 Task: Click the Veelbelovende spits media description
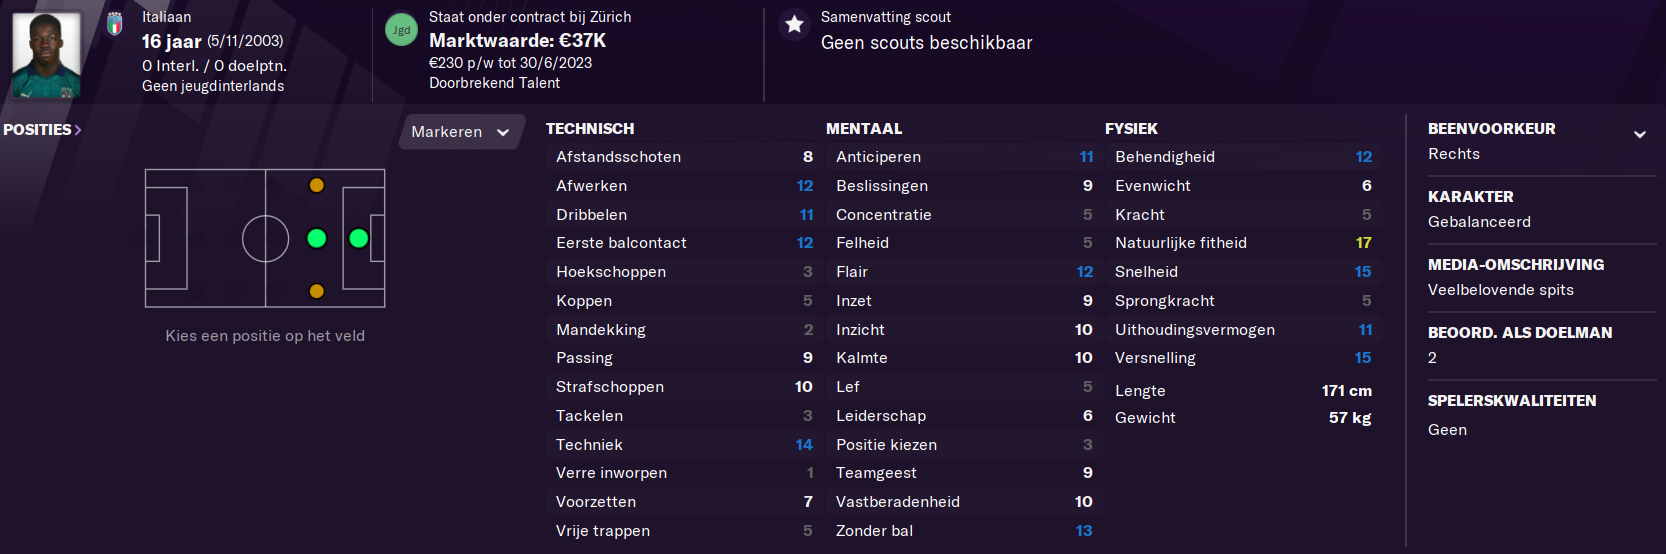point(1500,290)
